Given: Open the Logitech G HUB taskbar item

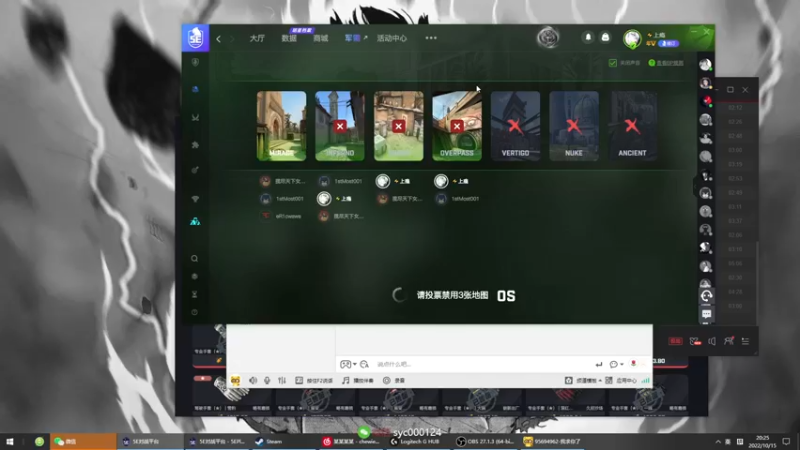Looking at the screenshot, I should pos(419,441).
